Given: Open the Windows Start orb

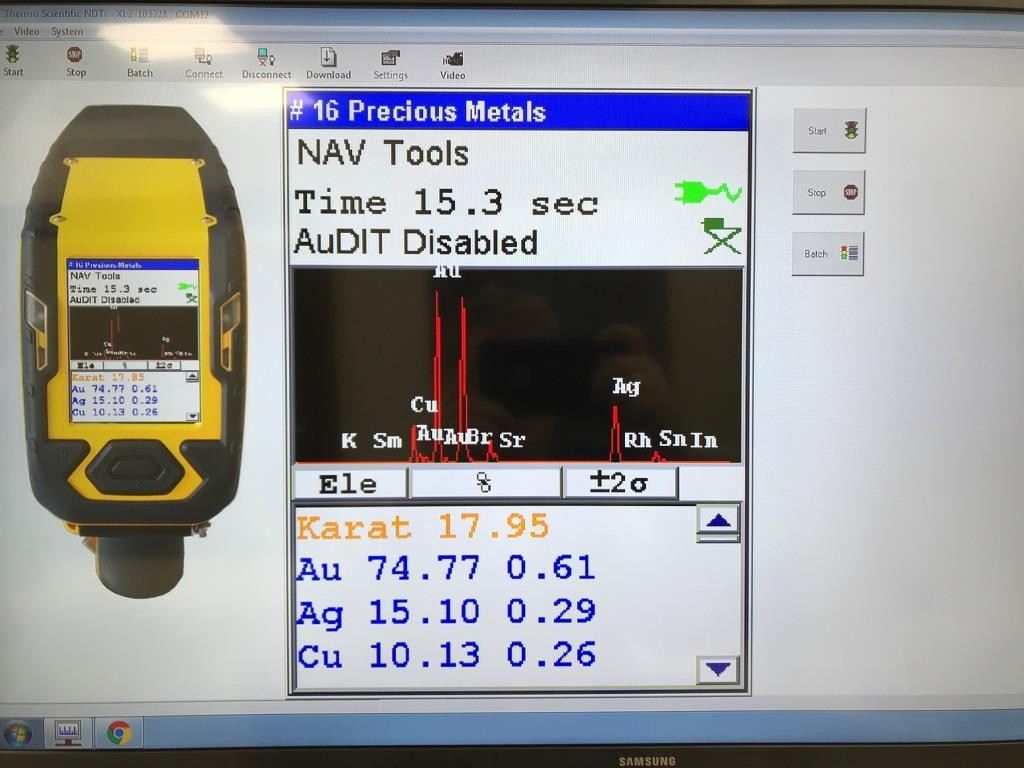Looking at the screenshot, I should (x=18, y=733).
